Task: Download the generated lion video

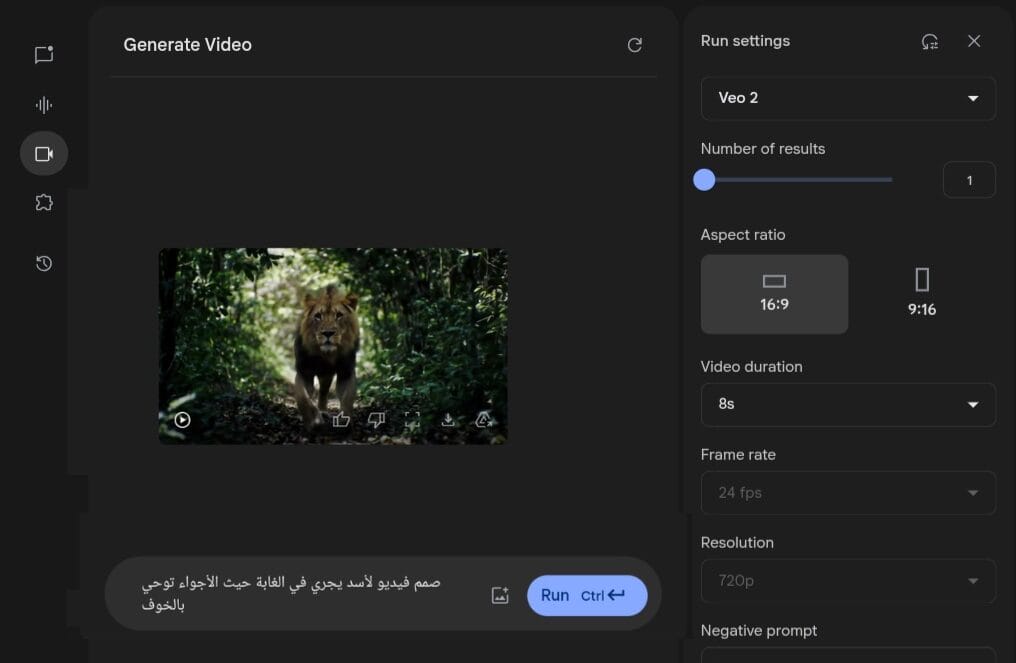Action: click(x=448, y=420)
